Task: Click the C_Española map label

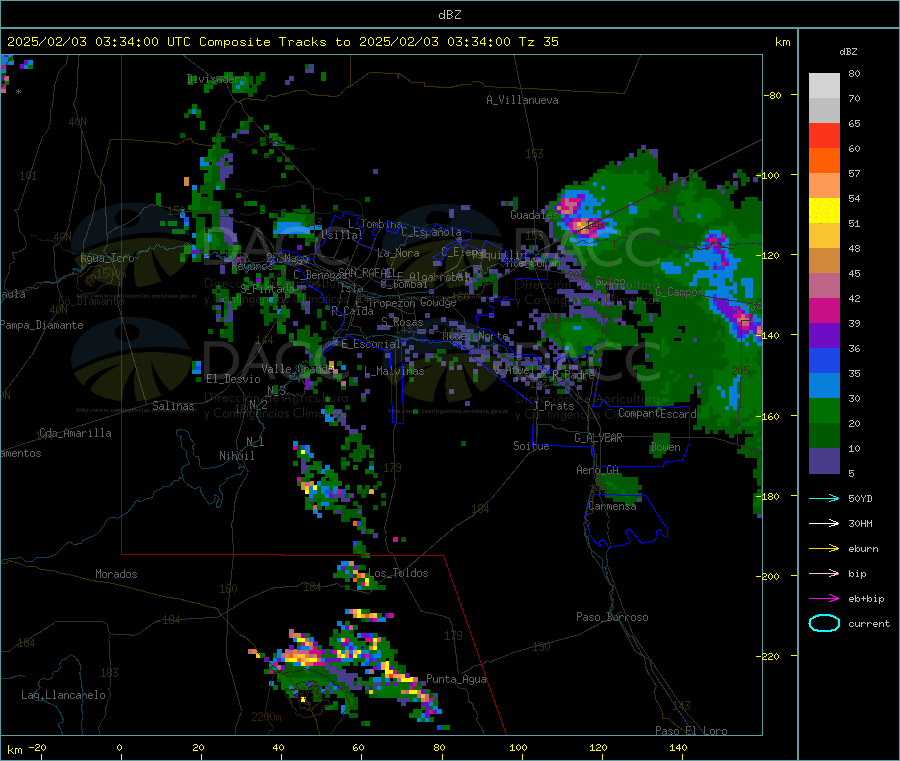Action: (432, 232)
